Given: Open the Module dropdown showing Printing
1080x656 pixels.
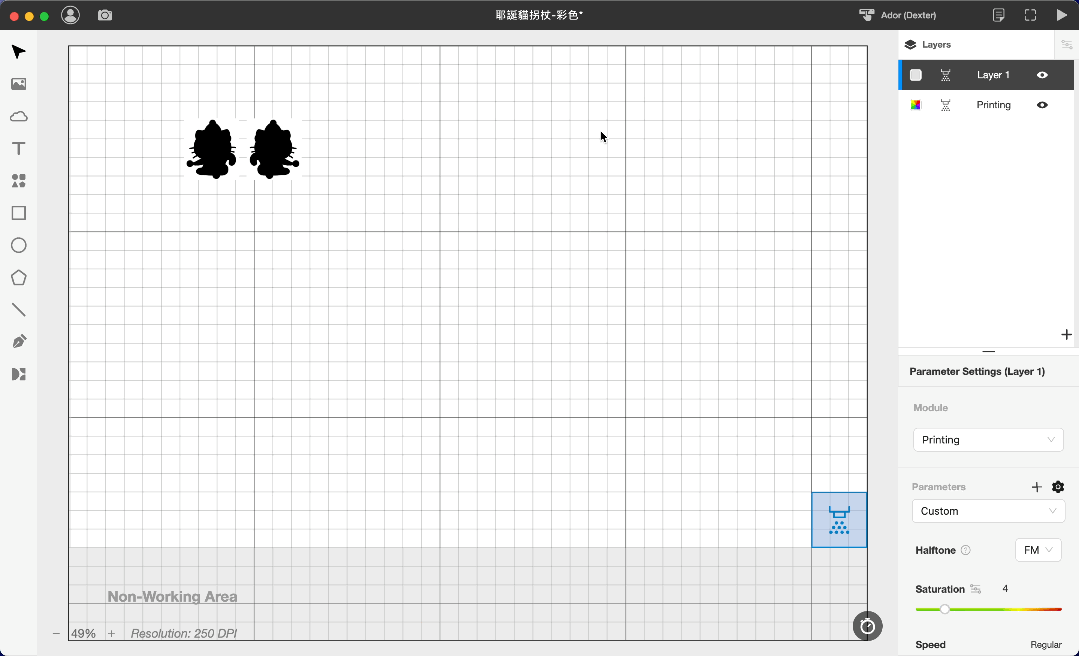Looking at the screenshot, I should pos(988,440).
